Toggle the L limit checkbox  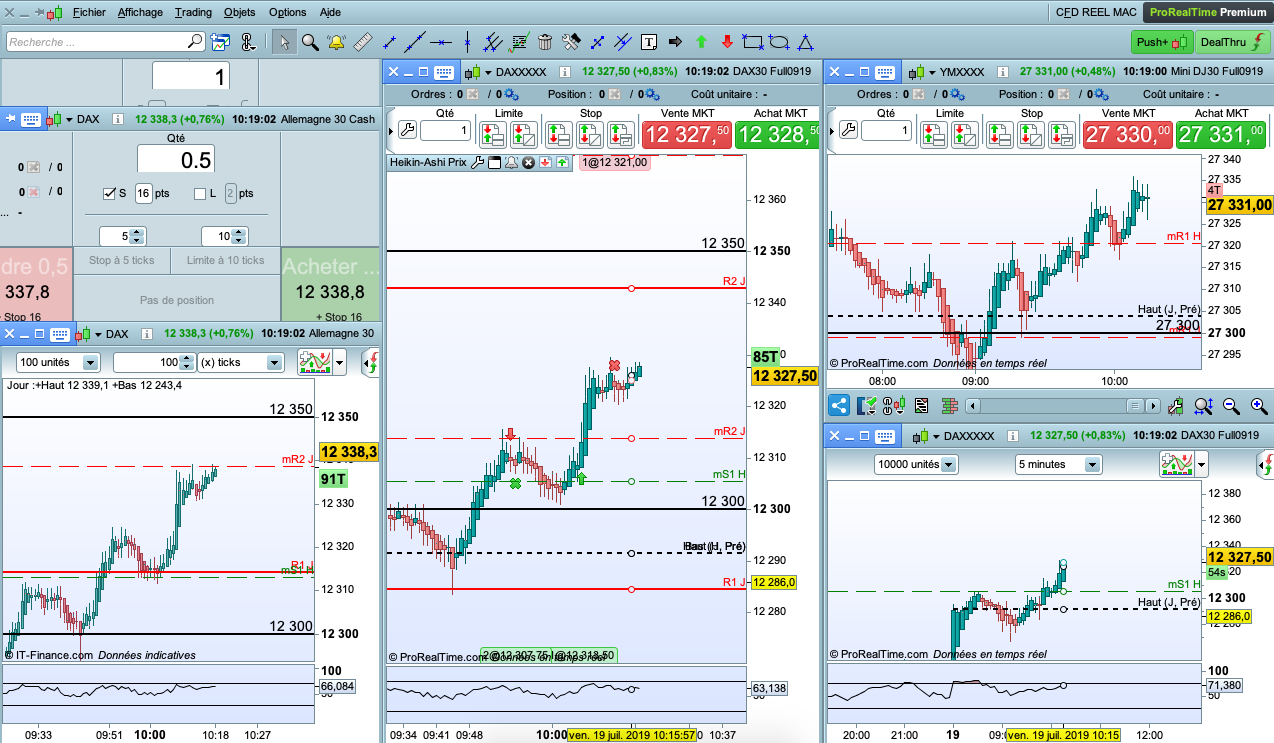(200, 193)
